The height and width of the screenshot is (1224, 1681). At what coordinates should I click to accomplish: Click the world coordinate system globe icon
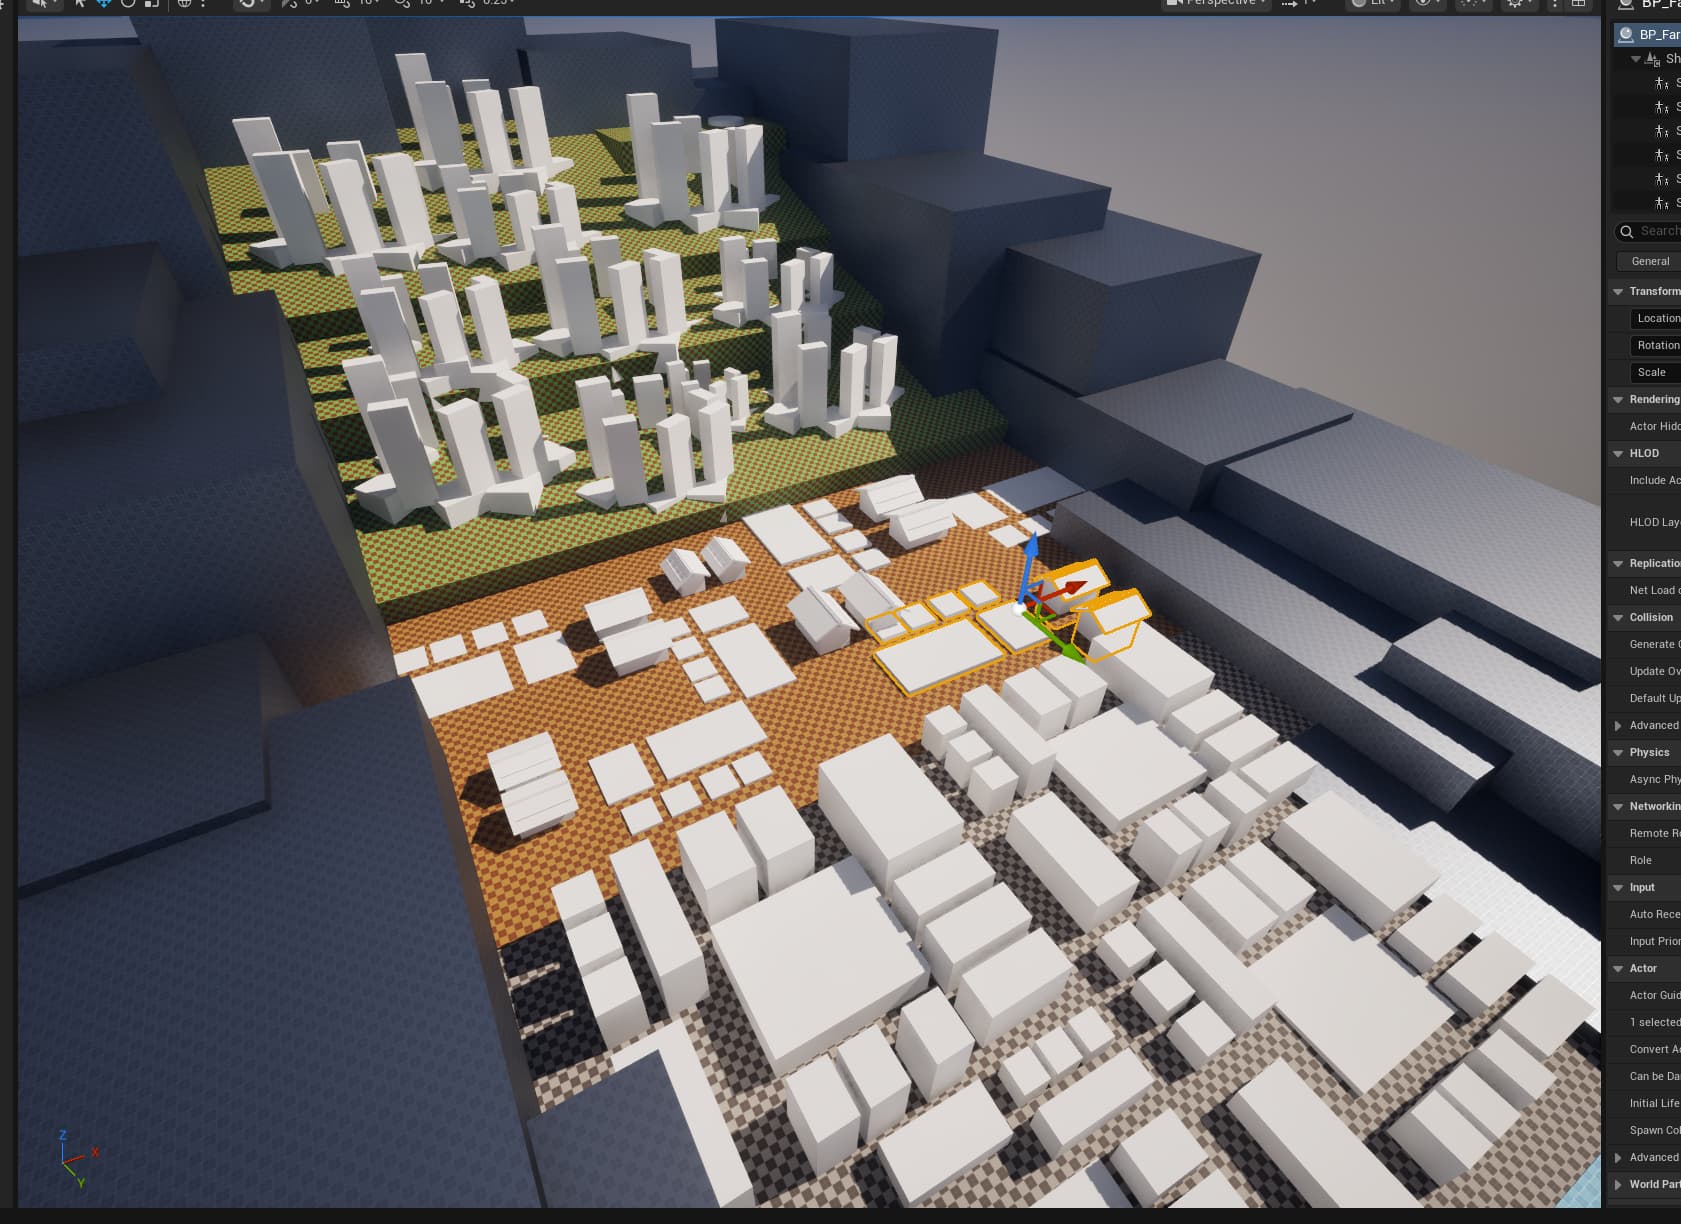(184, 4)
